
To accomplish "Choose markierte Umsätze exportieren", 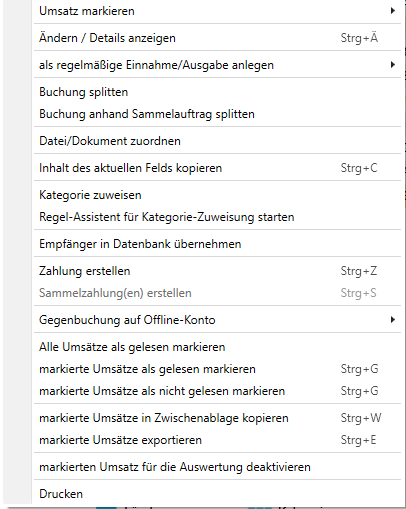I will point(217,440).
